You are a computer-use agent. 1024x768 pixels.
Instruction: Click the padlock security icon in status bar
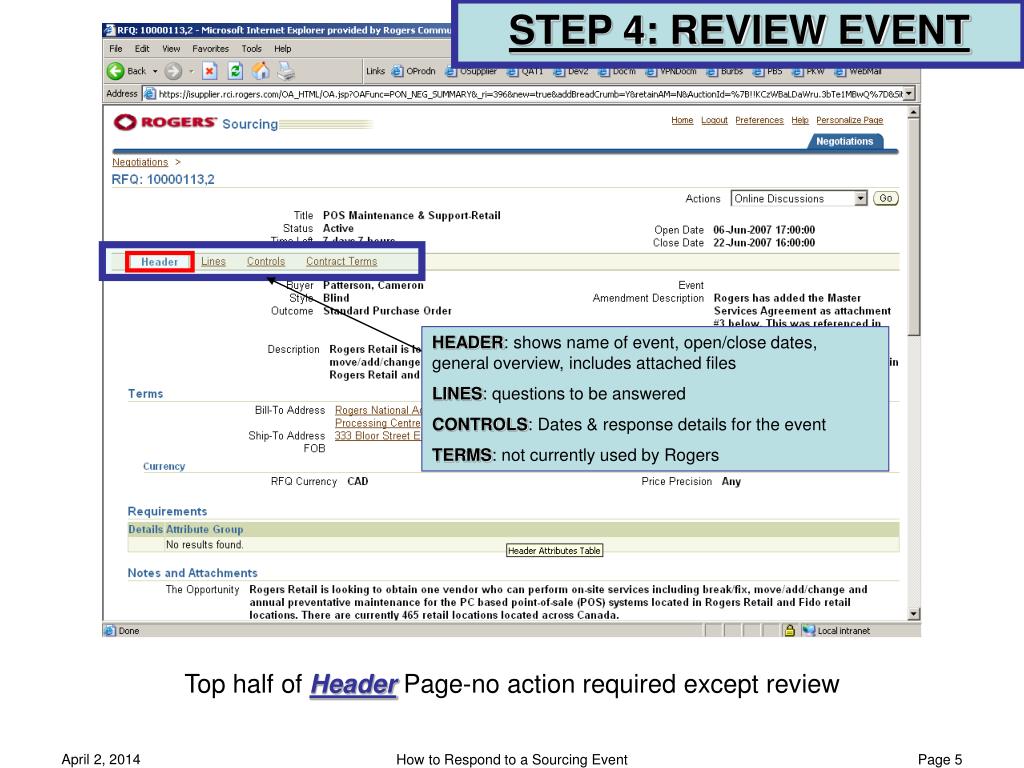coord(790,631)
